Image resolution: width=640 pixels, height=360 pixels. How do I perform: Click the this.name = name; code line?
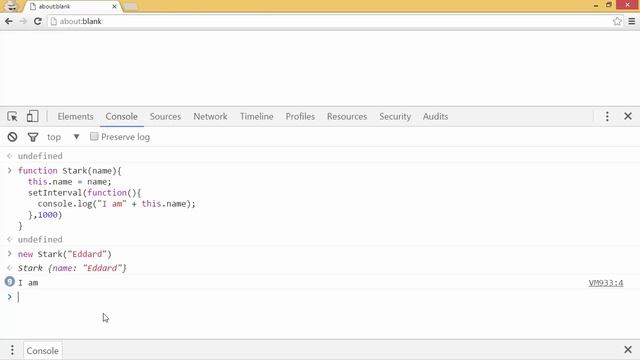click(69, 182)
